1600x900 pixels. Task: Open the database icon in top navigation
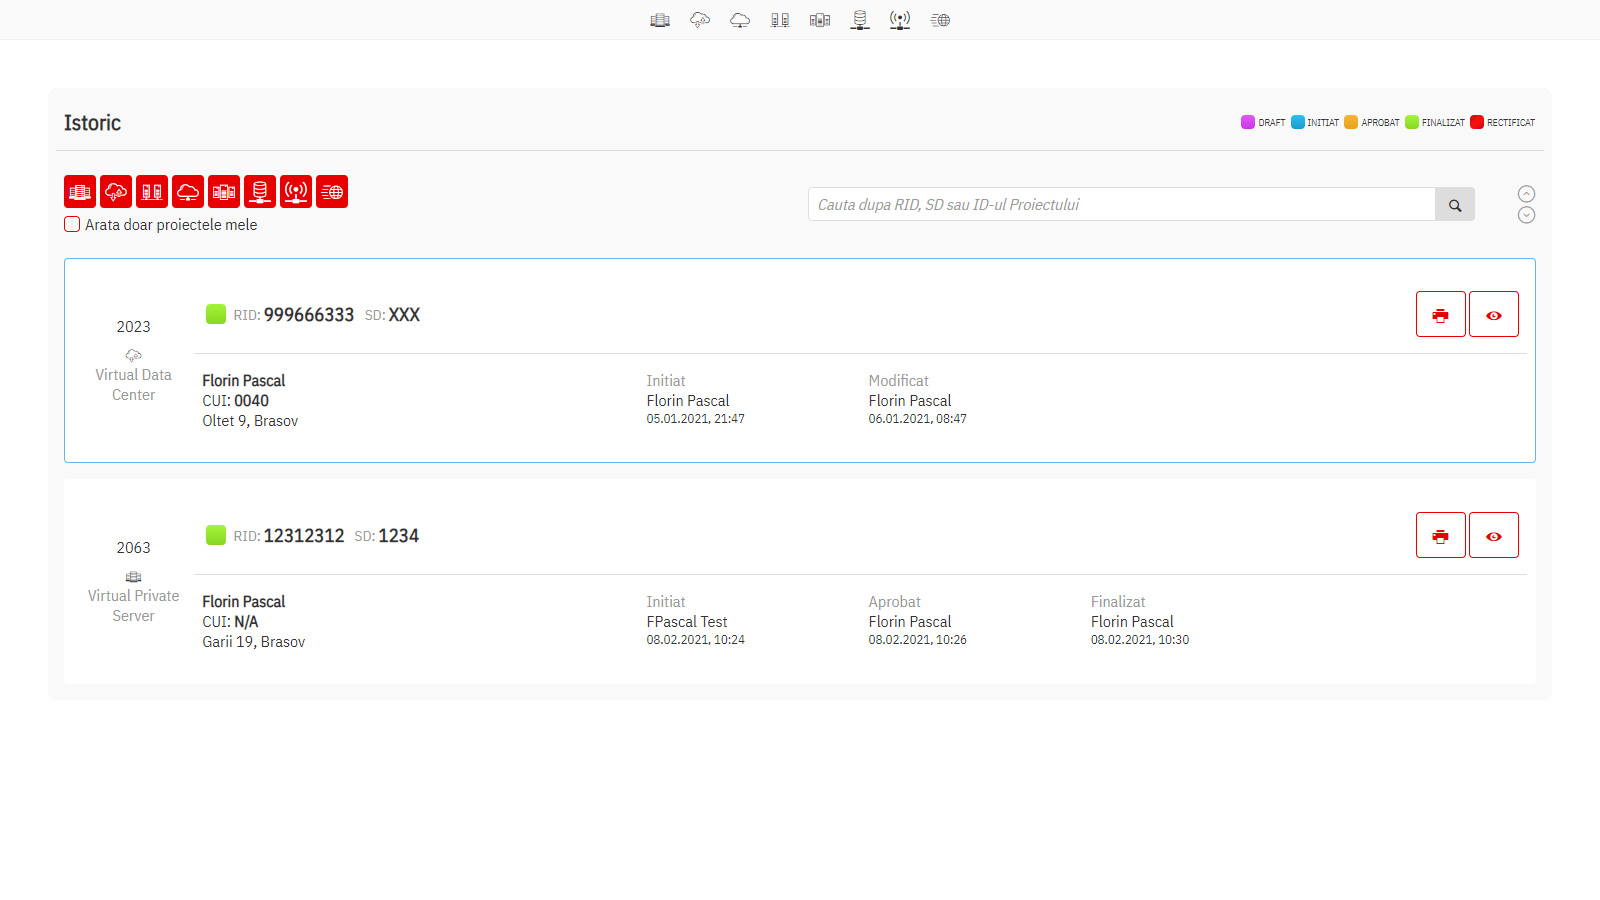coord(860,20)
